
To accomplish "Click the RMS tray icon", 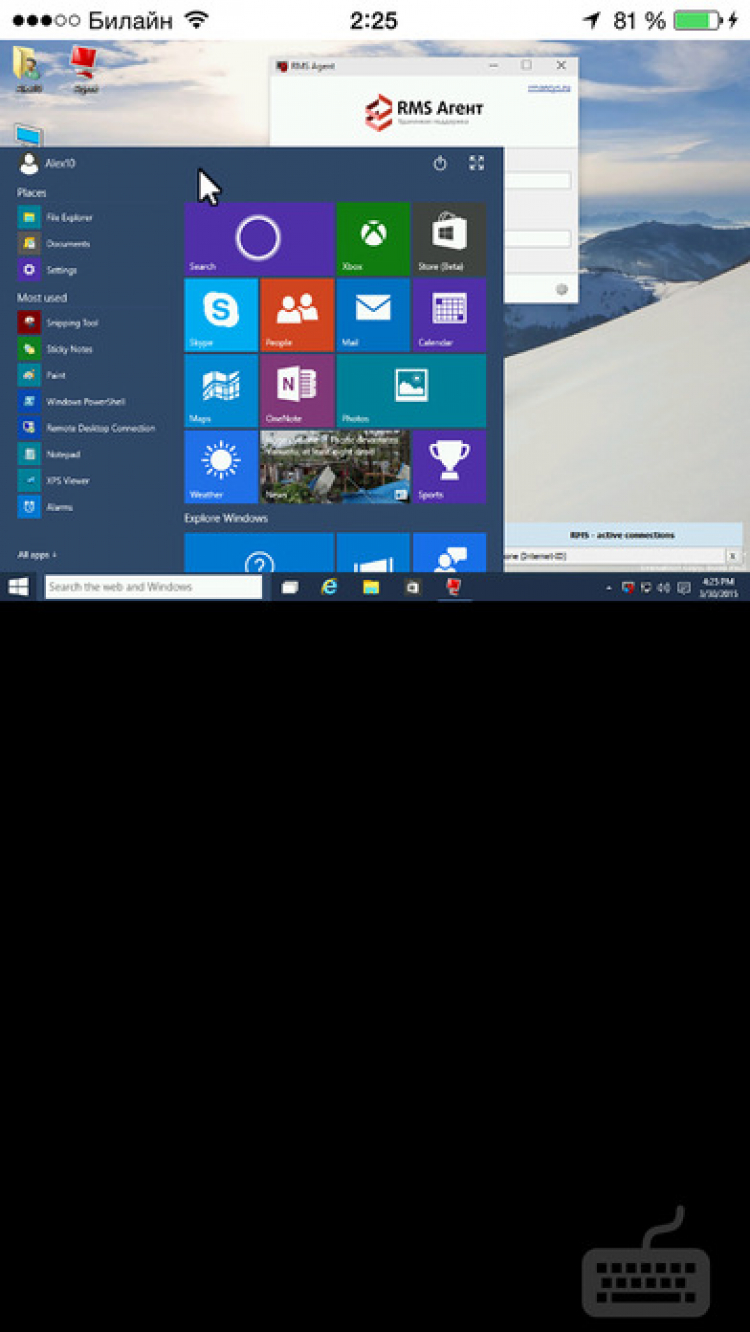I will coord(628,588).
